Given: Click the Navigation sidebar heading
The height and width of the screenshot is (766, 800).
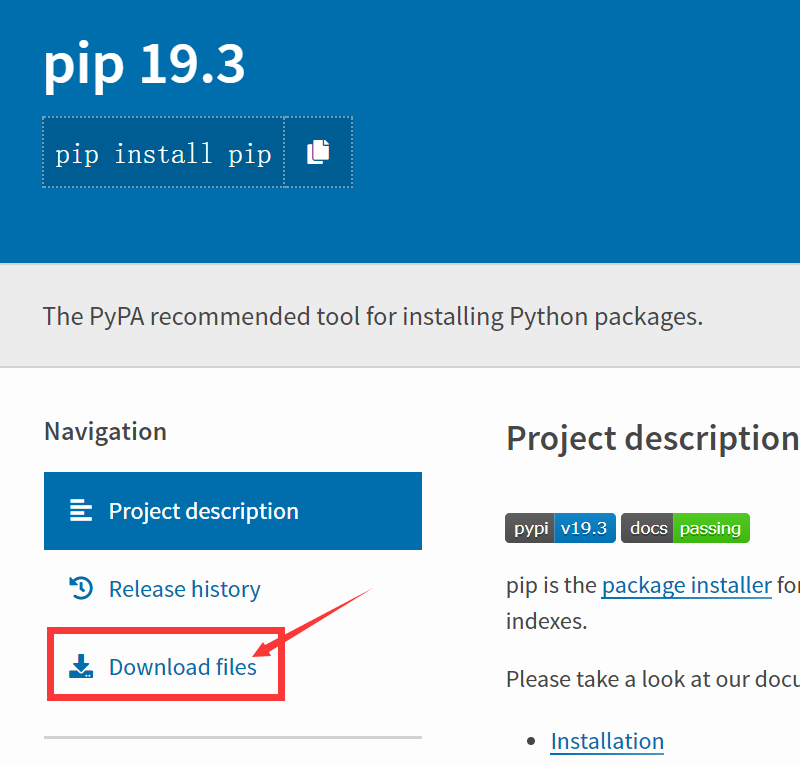Looking at the screenshot, I should 105,431.
